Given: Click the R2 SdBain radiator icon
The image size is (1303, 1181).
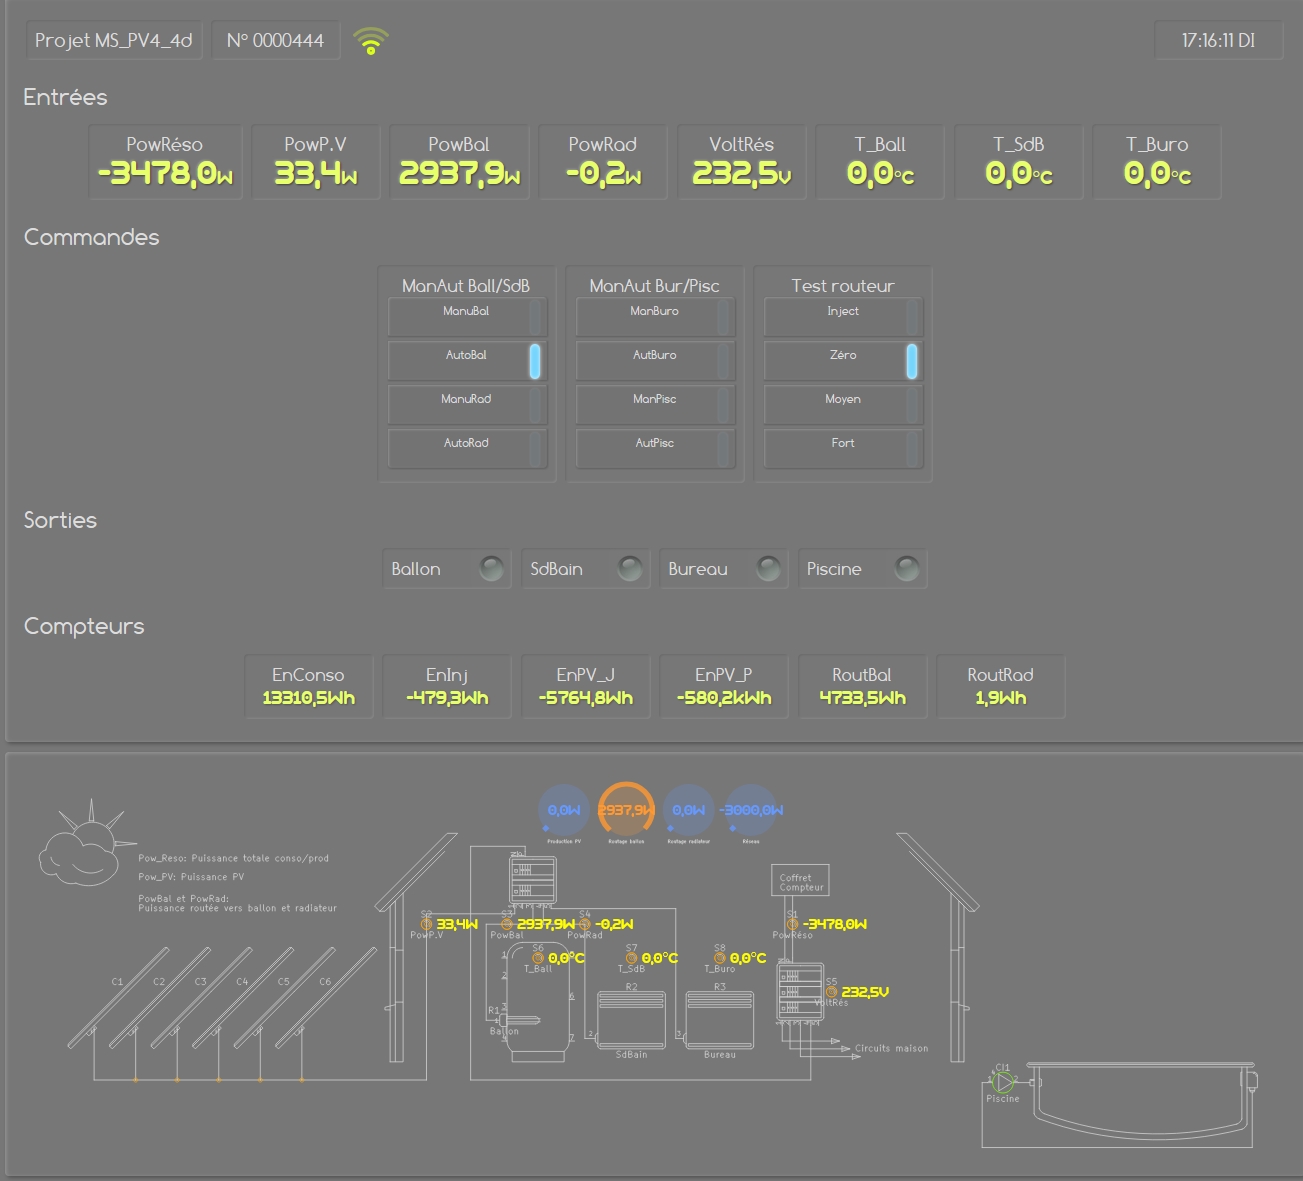Looking at the screenshot, I should click(631, 1019).
